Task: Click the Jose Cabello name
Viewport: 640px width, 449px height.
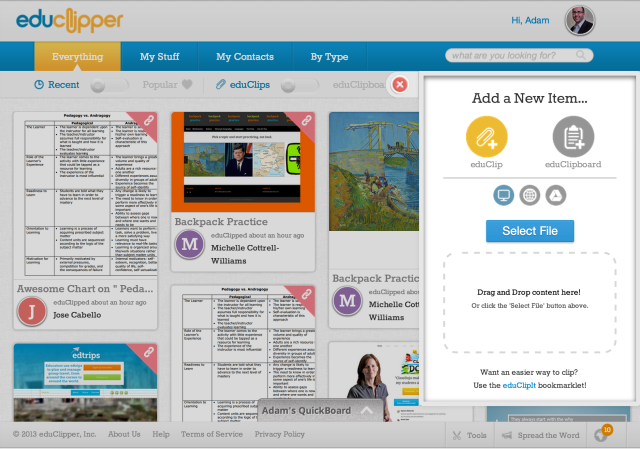Action: (77, 315)
